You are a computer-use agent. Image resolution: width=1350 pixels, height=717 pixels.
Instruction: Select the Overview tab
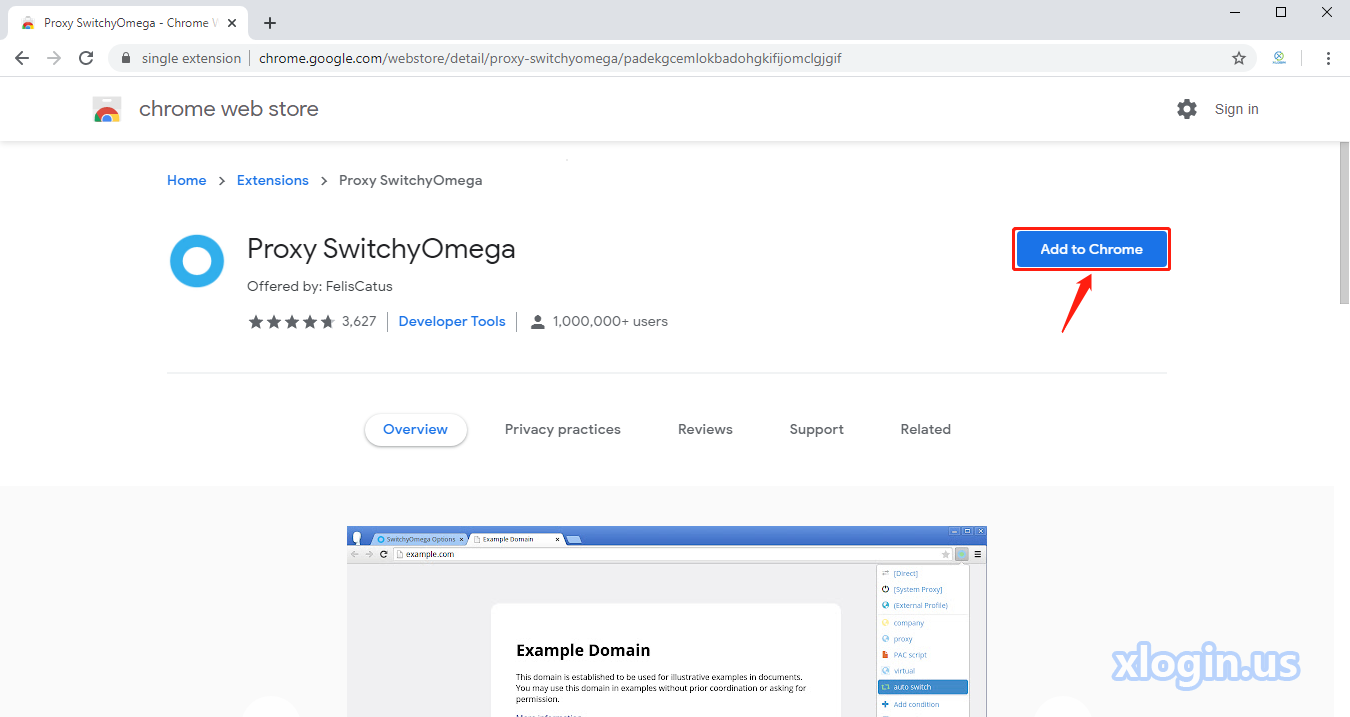pos(415,429)
